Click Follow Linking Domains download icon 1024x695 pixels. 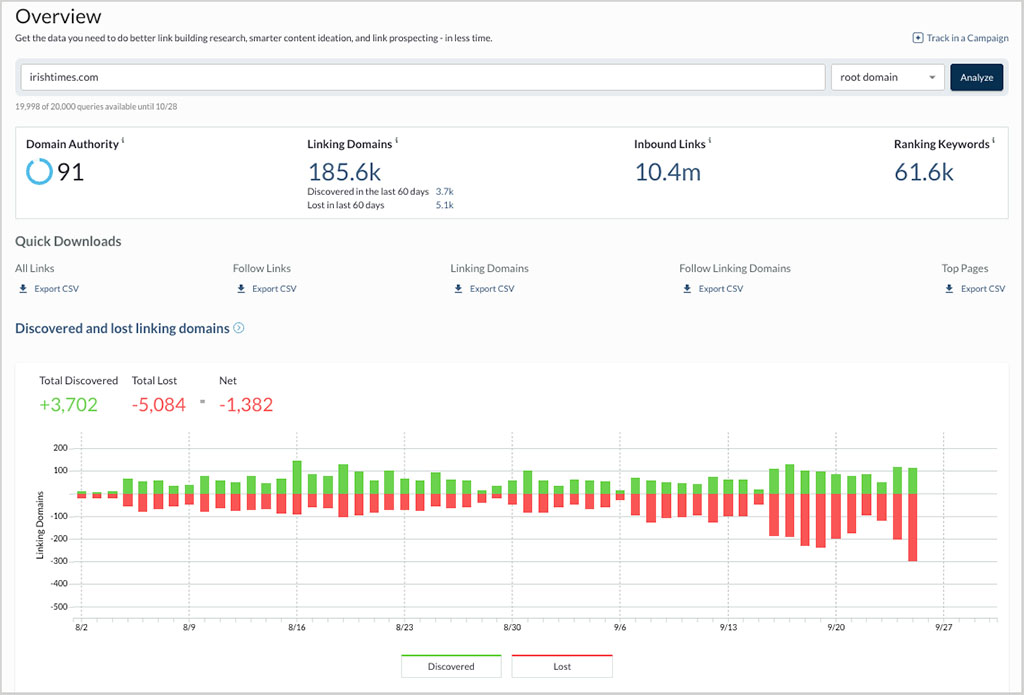tap(687, 288)
